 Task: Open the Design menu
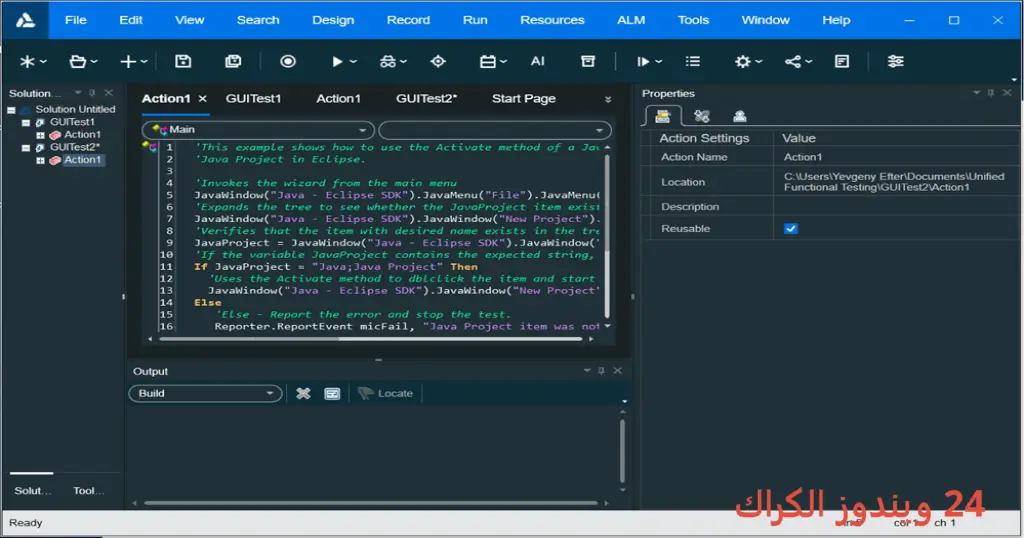pyautogui.click(x=333, y=20)
